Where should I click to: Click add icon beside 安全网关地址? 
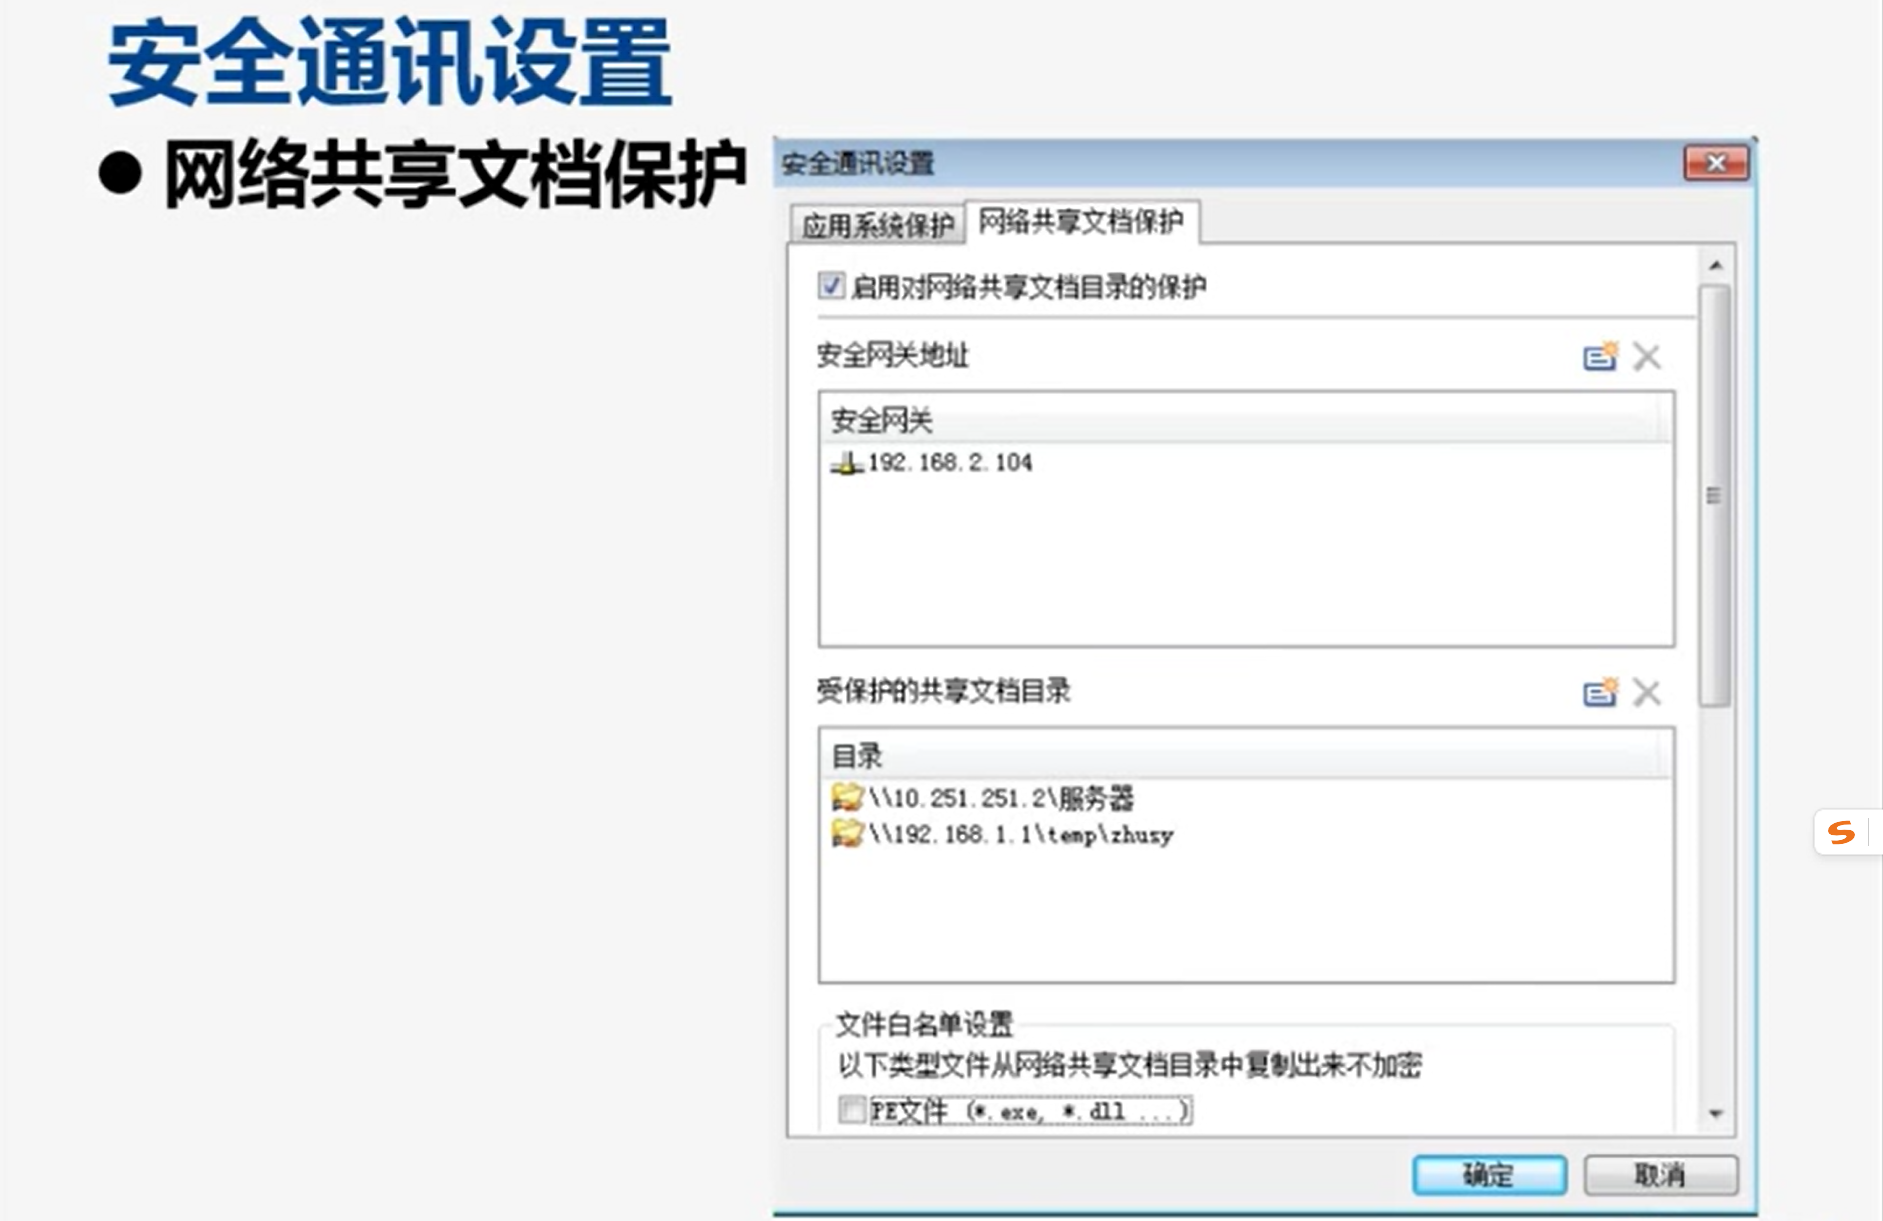1600,356
